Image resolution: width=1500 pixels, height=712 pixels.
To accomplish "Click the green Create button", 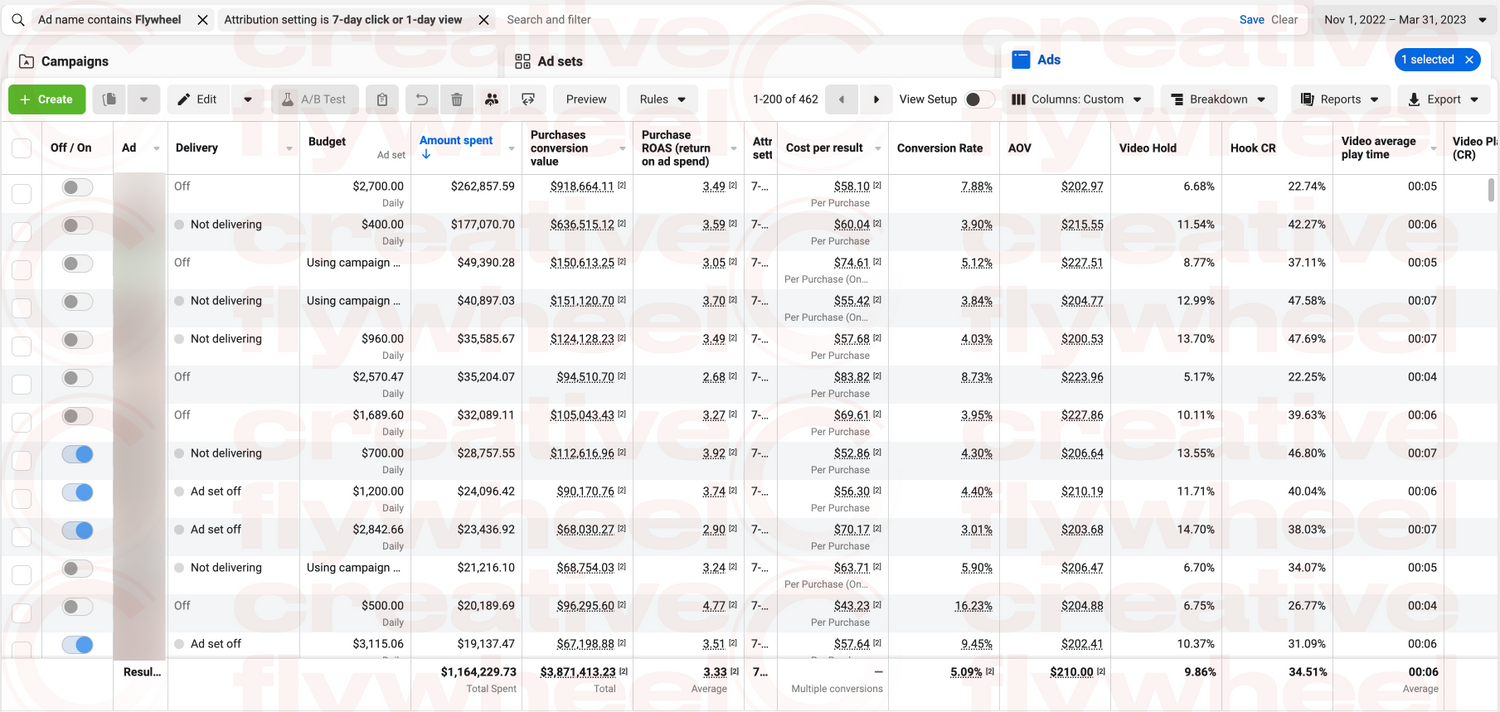I will (47, 99).
